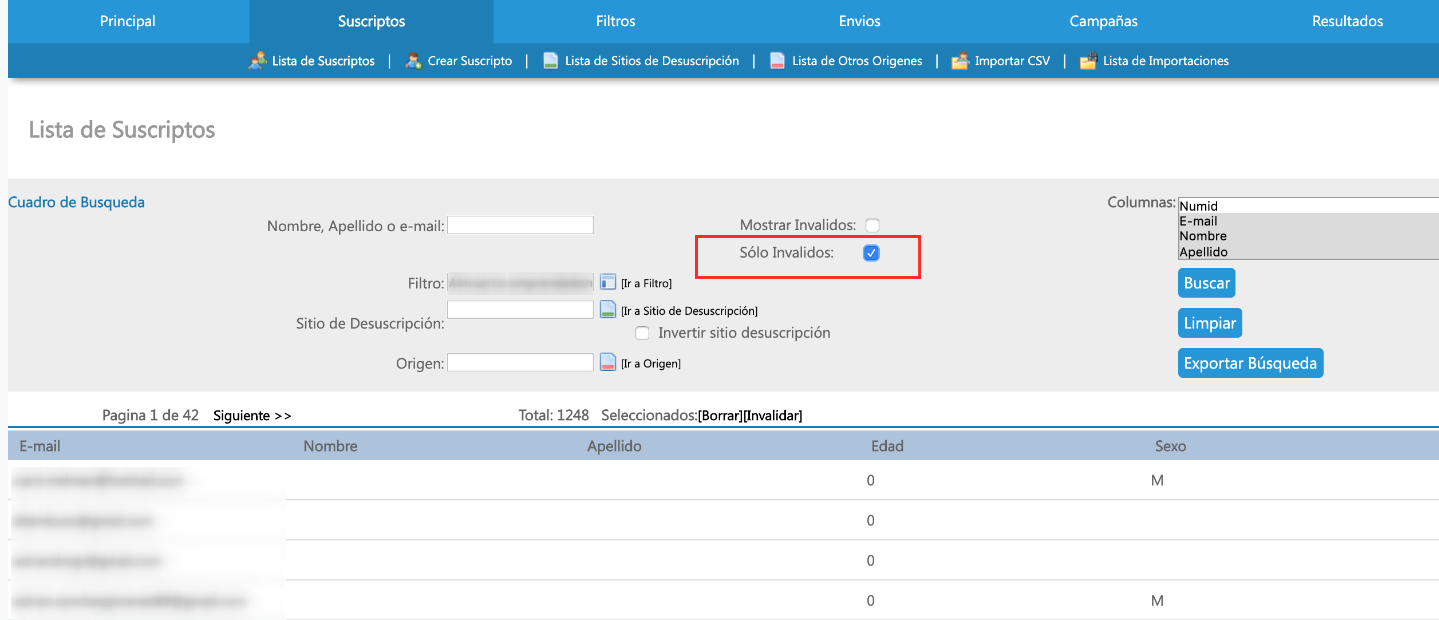Image resolution: width=1439 pixels, height=620 pixels.
Task: Click the [Invalidar] link for selected
Action: pyautogui.click(x=773, y=415)
